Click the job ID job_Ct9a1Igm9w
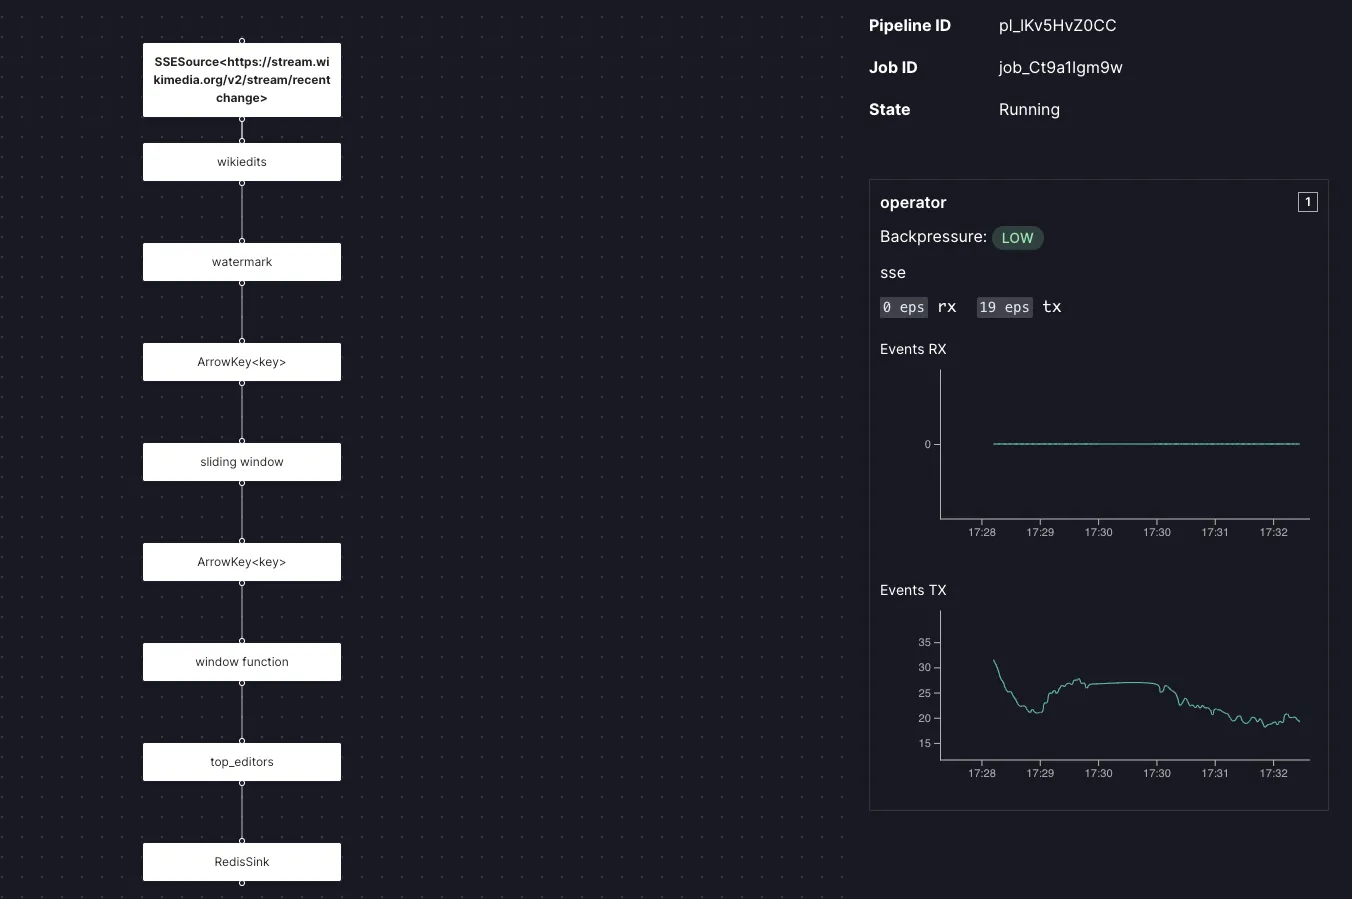1352x899 pixels. point(1060,68)
